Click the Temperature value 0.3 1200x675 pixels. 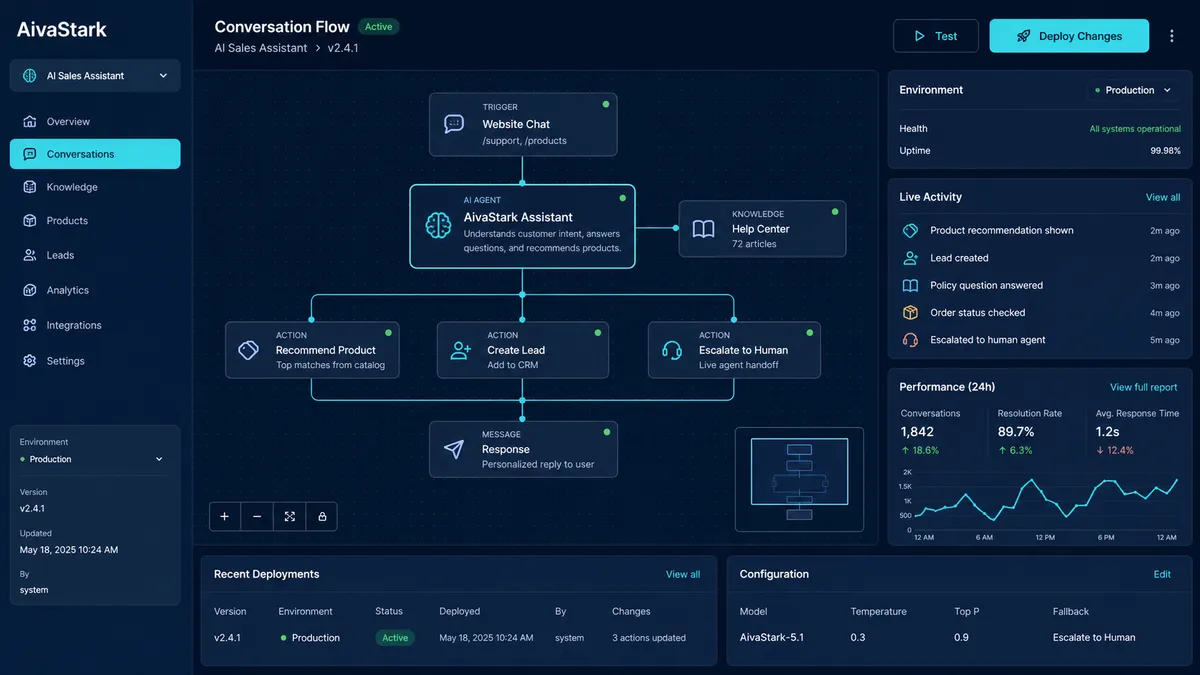coord(858,637)
